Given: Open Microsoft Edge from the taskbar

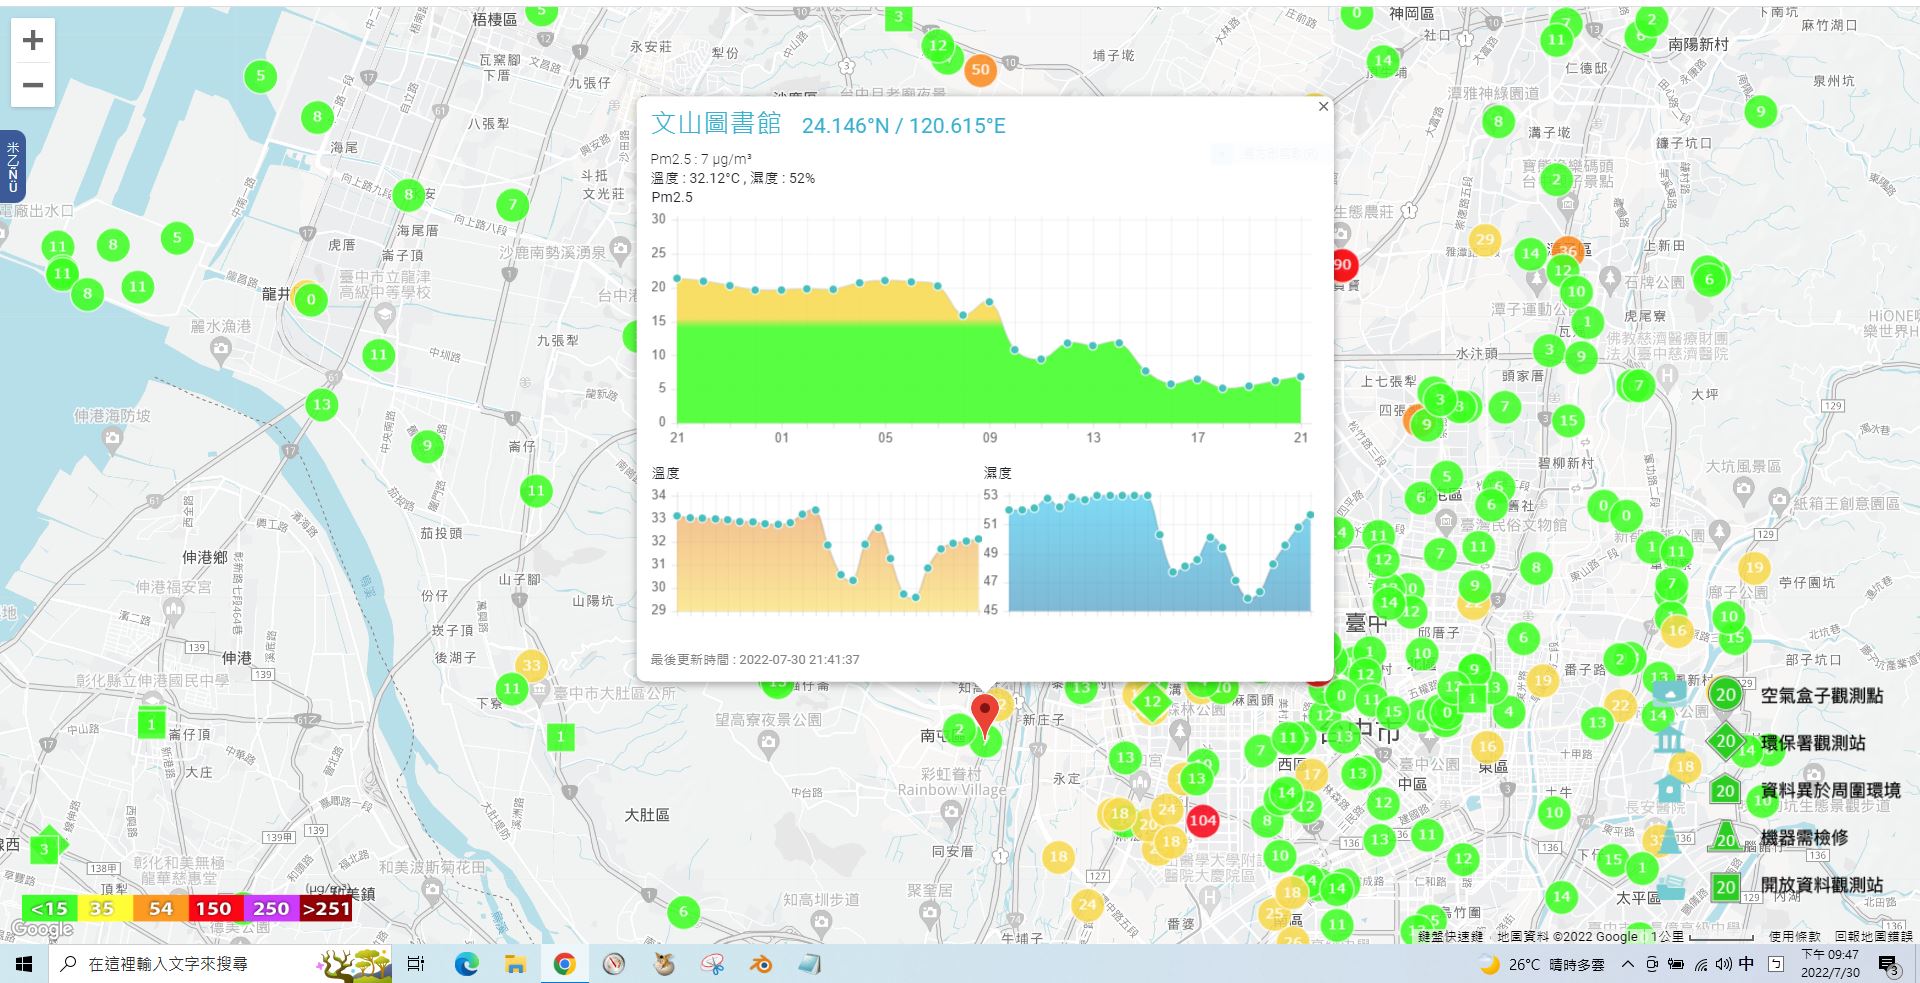Looking at the screenshot, I should (466, 964).
